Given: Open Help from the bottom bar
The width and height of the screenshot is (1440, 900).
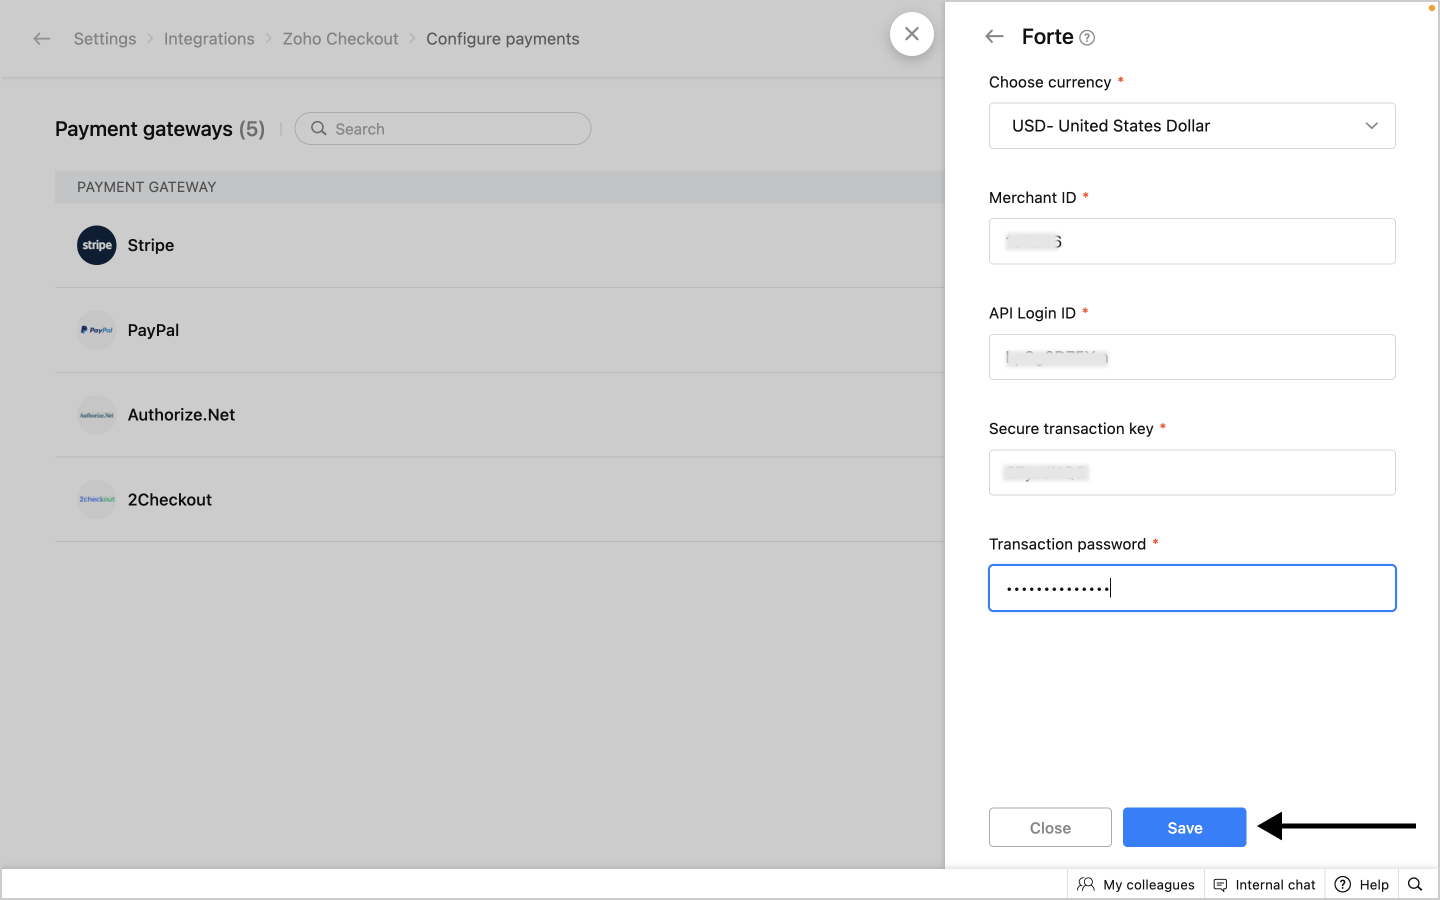Looking at the screenshot, I should pos(1362,884).
